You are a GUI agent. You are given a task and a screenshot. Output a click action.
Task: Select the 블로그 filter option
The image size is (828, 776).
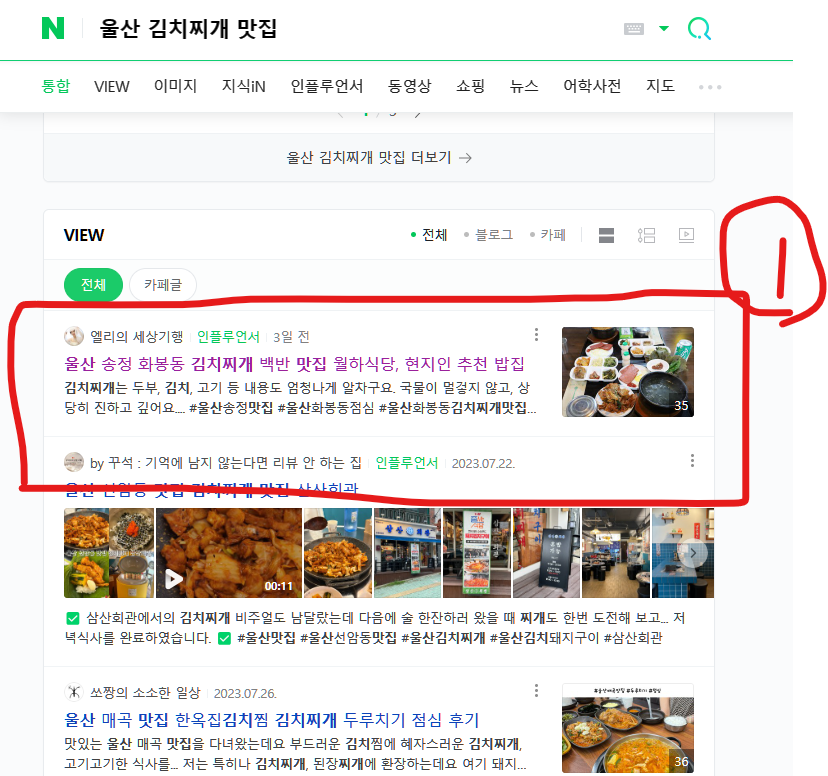pyautogui.click(x=488, y=235)
